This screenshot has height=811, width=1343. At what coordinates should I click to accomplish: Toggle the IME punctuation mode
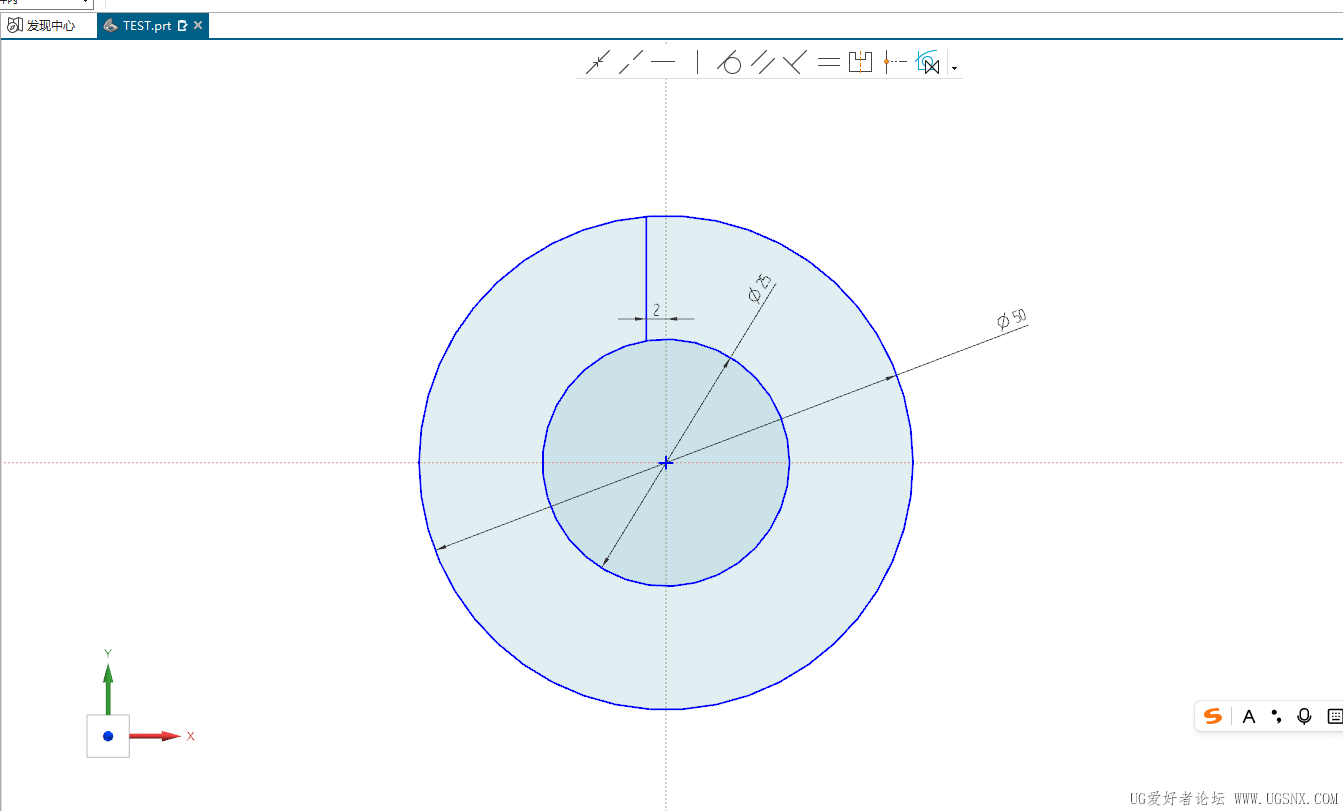[x=1276, y=716]
